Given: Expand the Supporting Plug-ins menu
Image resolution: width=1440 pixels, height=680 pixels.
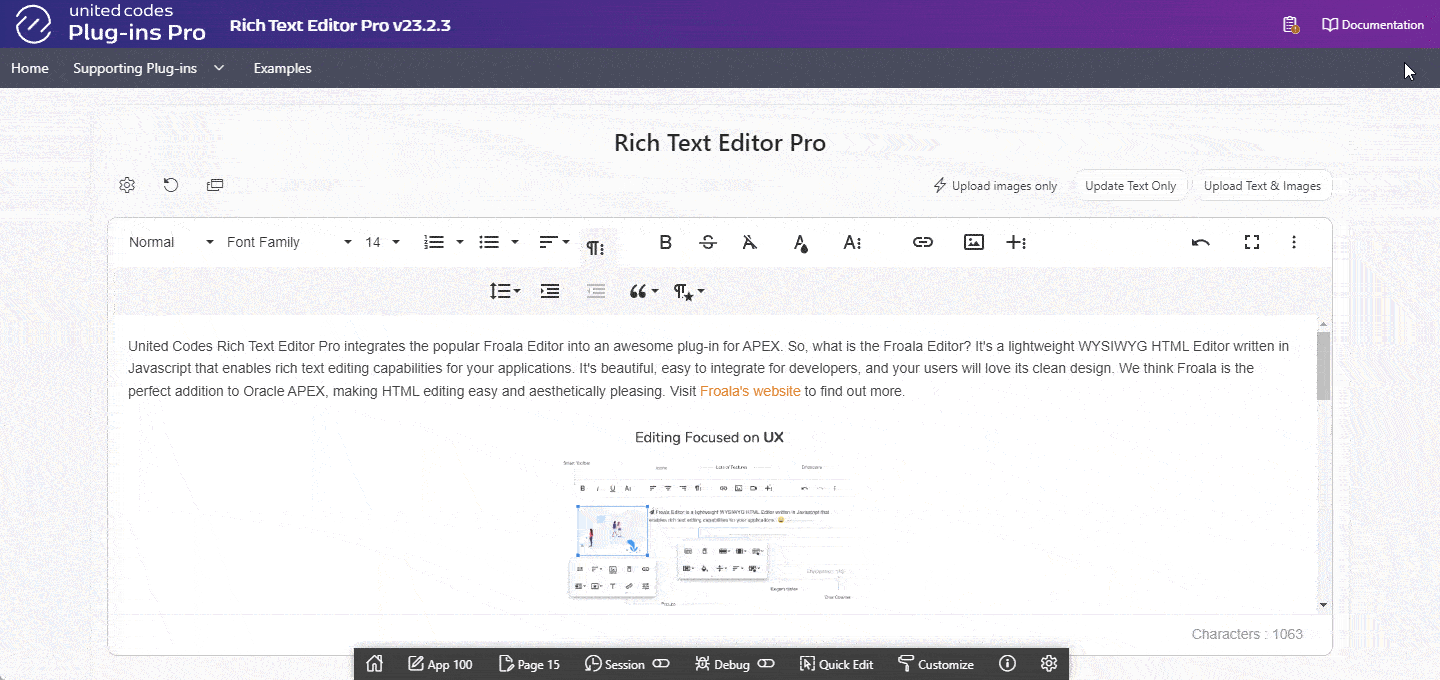Looking at the screenshot, I should (x=149, y=68).
